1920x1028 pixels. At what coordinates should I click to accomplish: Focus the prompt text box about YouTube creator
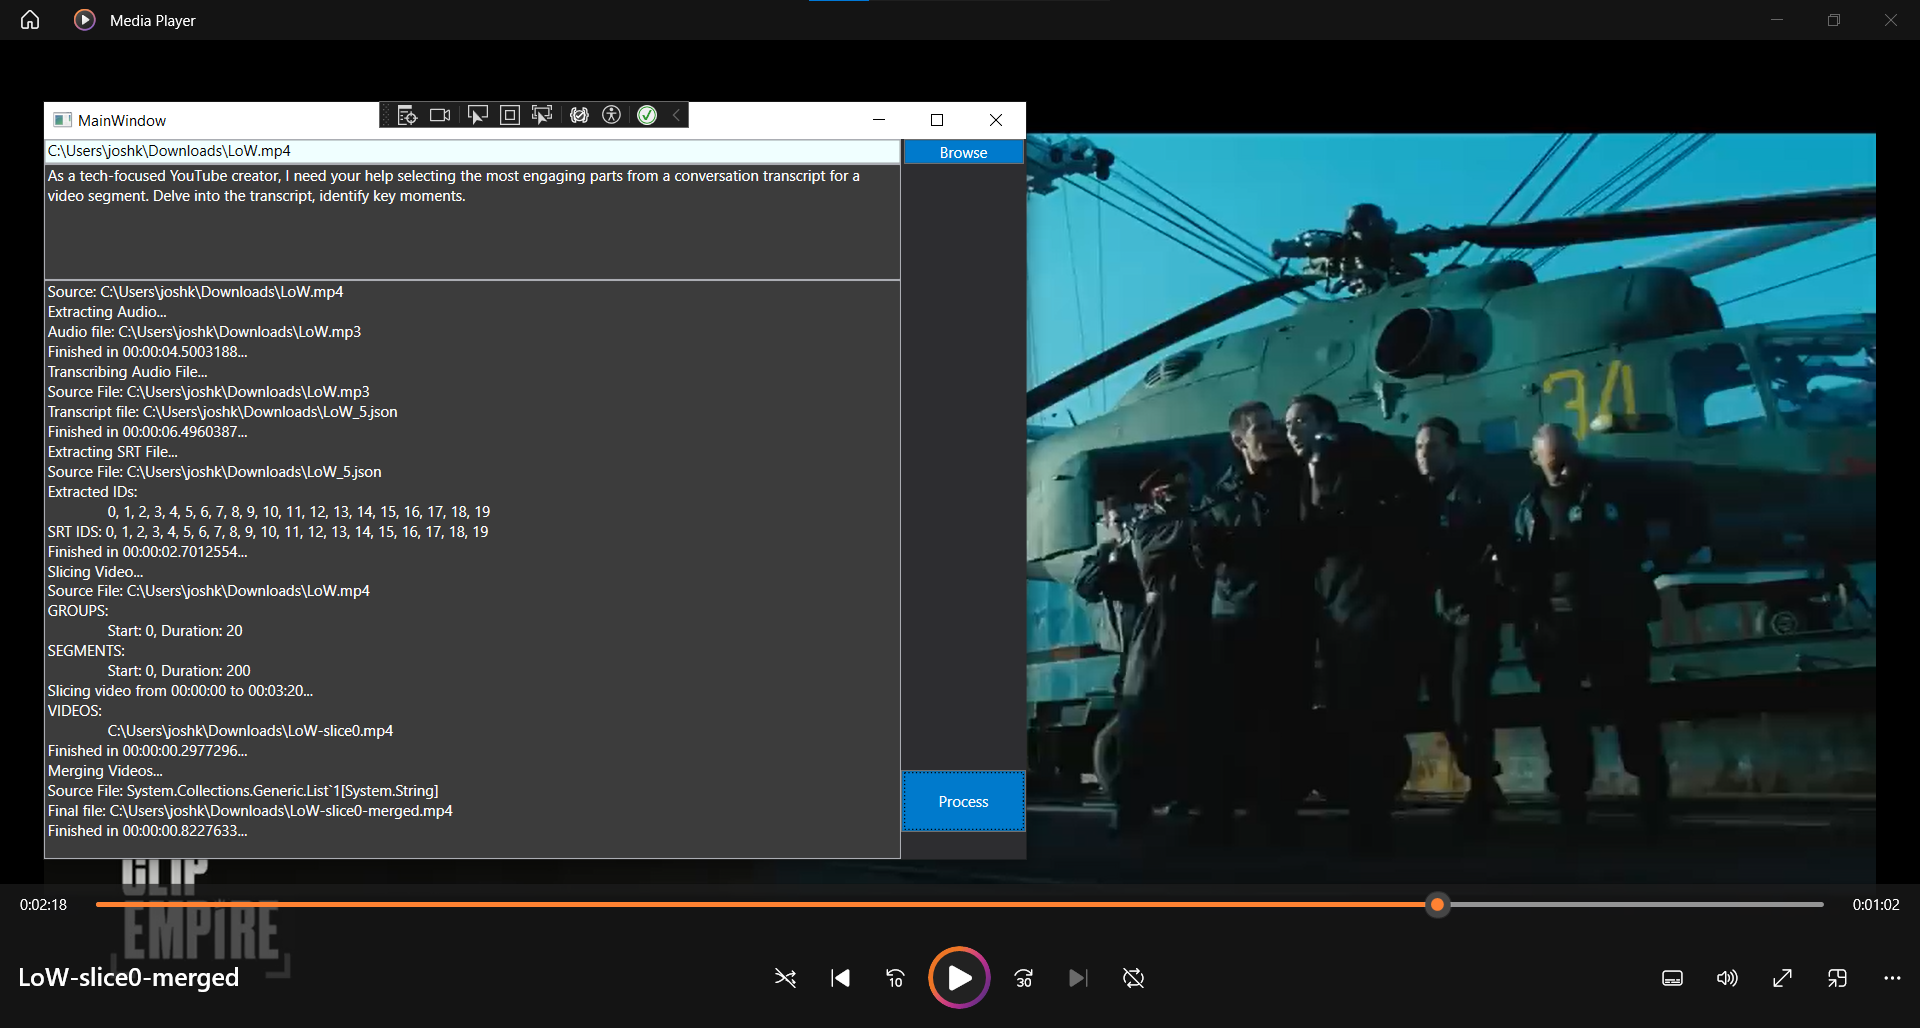[472, 222]
